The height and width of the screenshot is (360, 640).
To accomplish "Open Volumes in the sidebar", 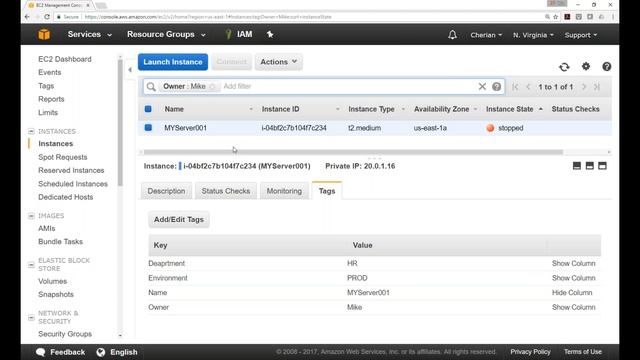I will [53, 281].
